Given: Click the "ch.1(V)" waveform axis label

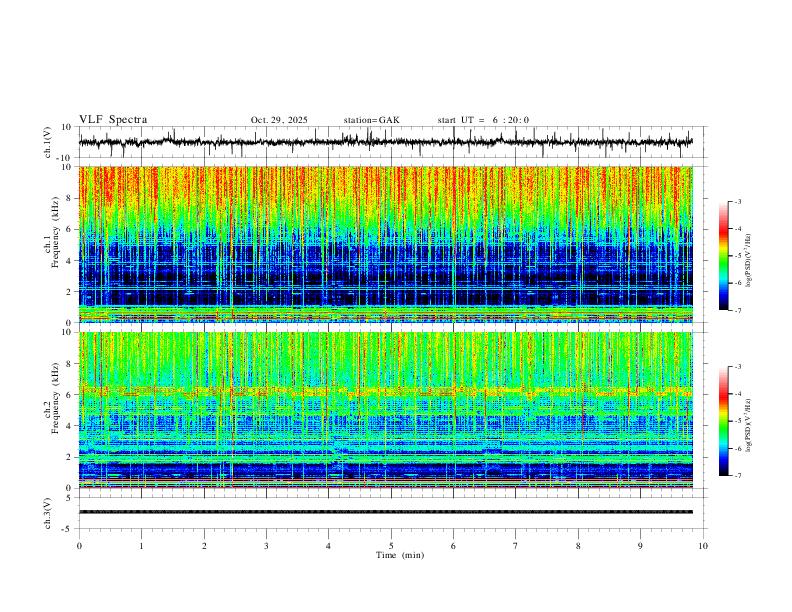Looking at the screenshot, I should [x=48, y=142].
